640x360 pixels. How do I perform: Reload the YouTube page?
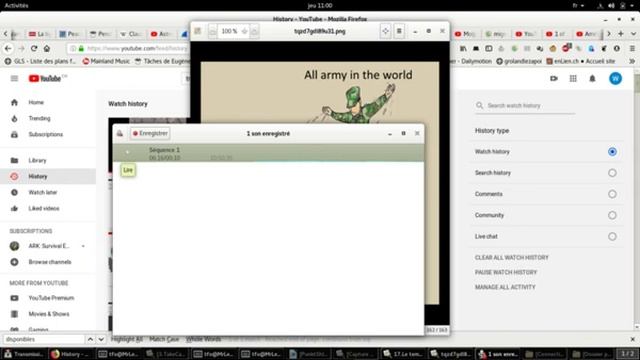[34, 49]
